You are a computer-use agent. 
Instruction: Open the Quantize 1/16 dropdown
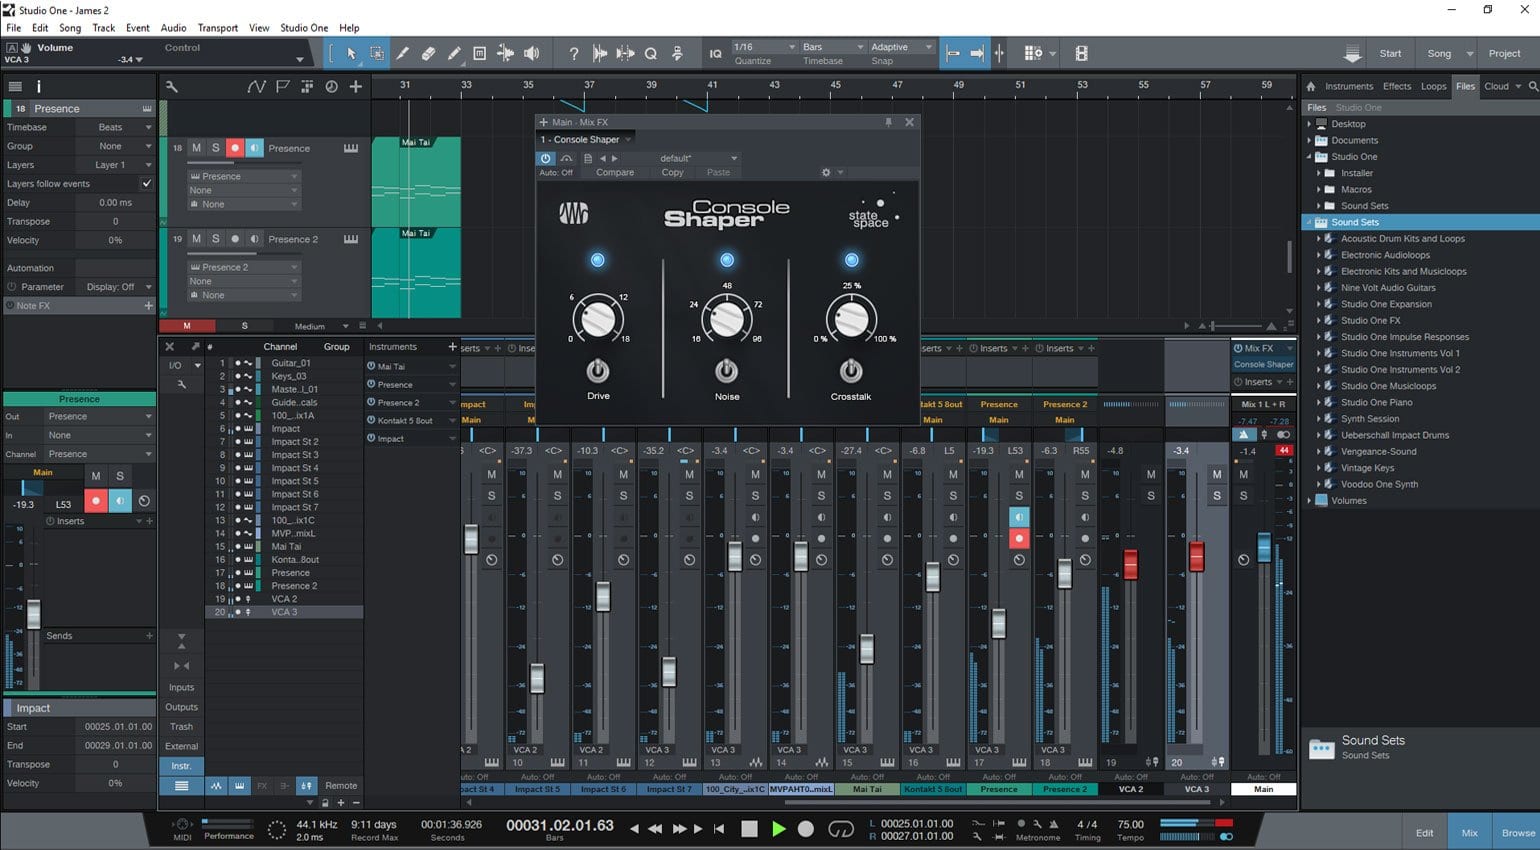pyautogui.click(x=764, y=47)
